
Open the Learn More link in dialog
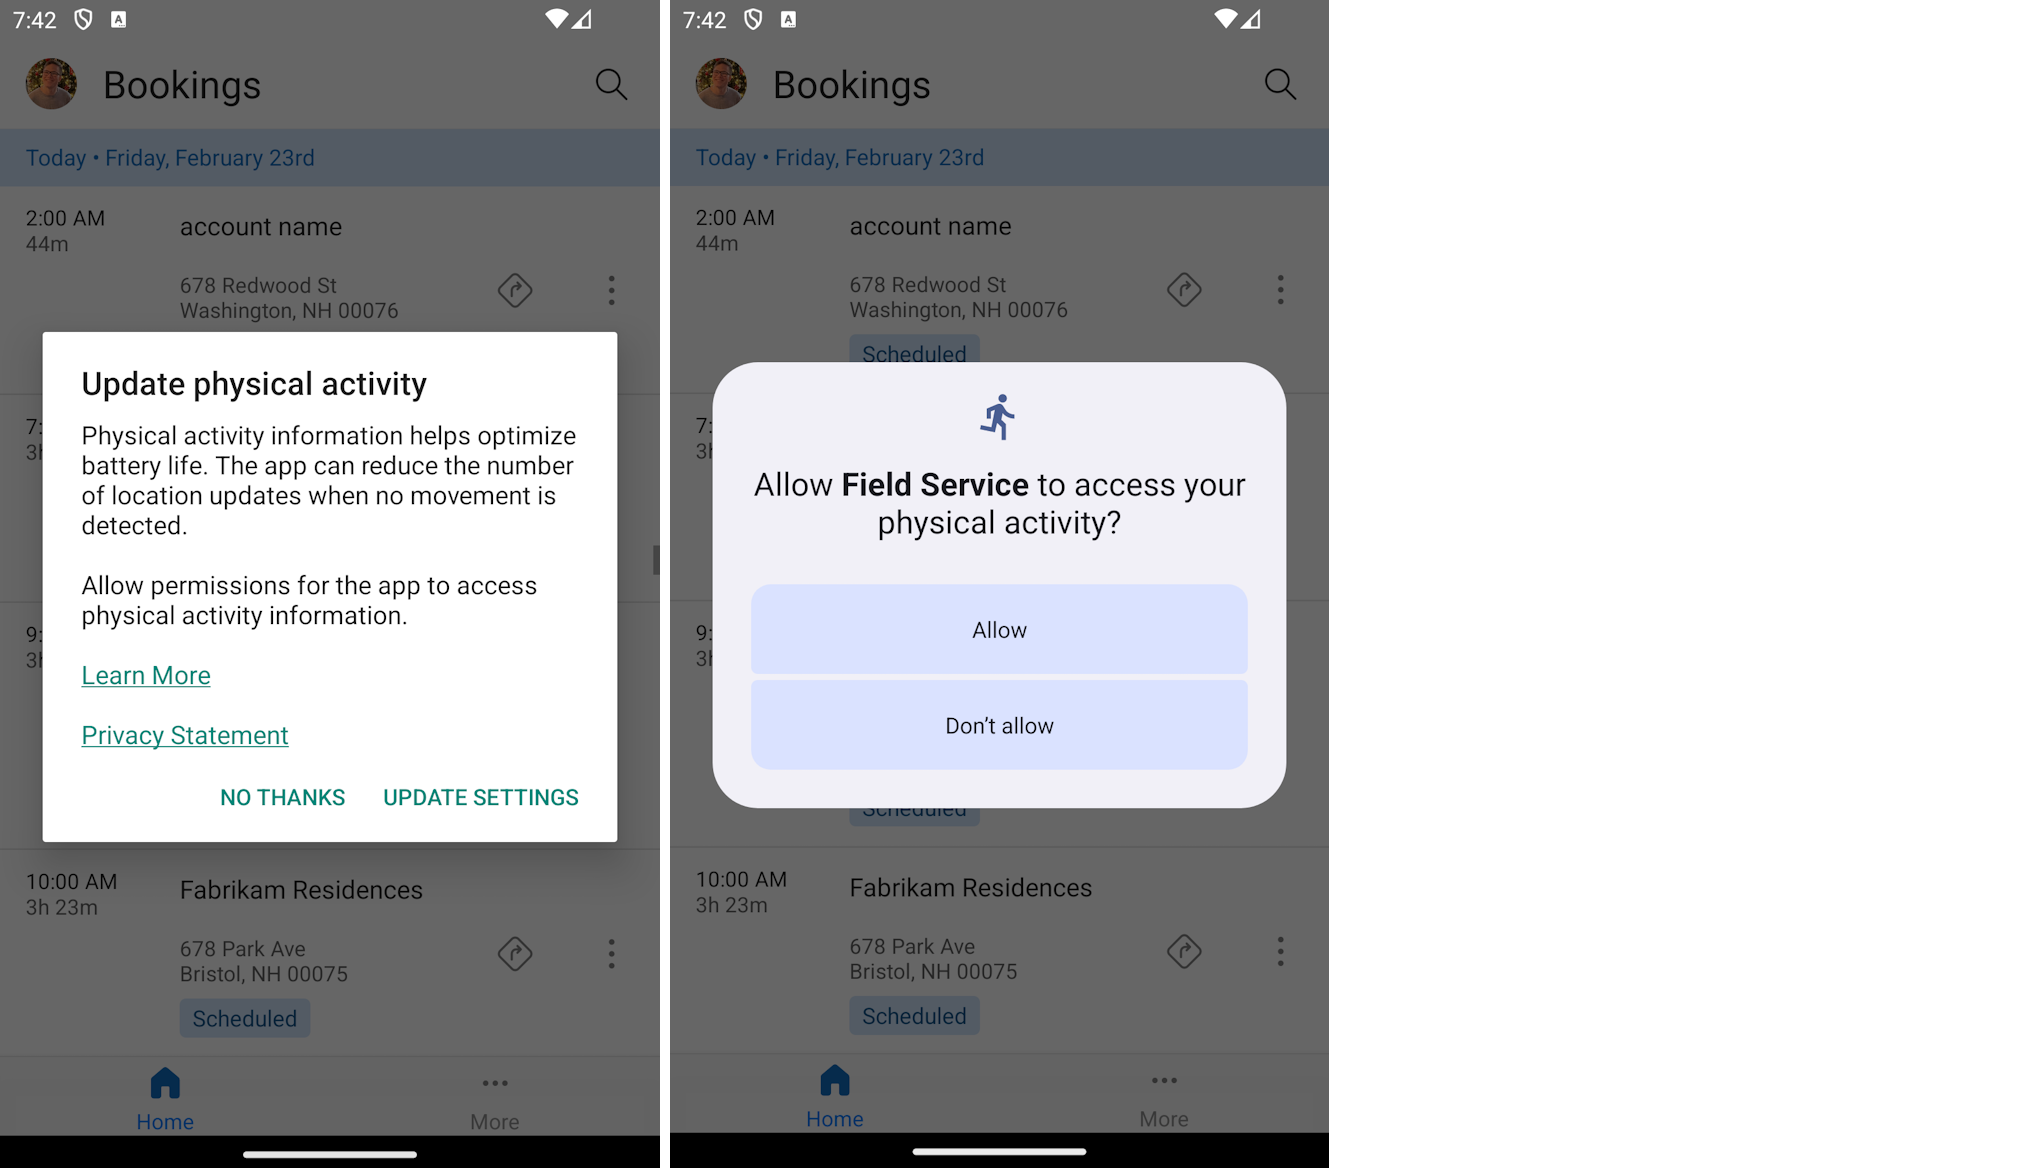[x=146, y=674]
